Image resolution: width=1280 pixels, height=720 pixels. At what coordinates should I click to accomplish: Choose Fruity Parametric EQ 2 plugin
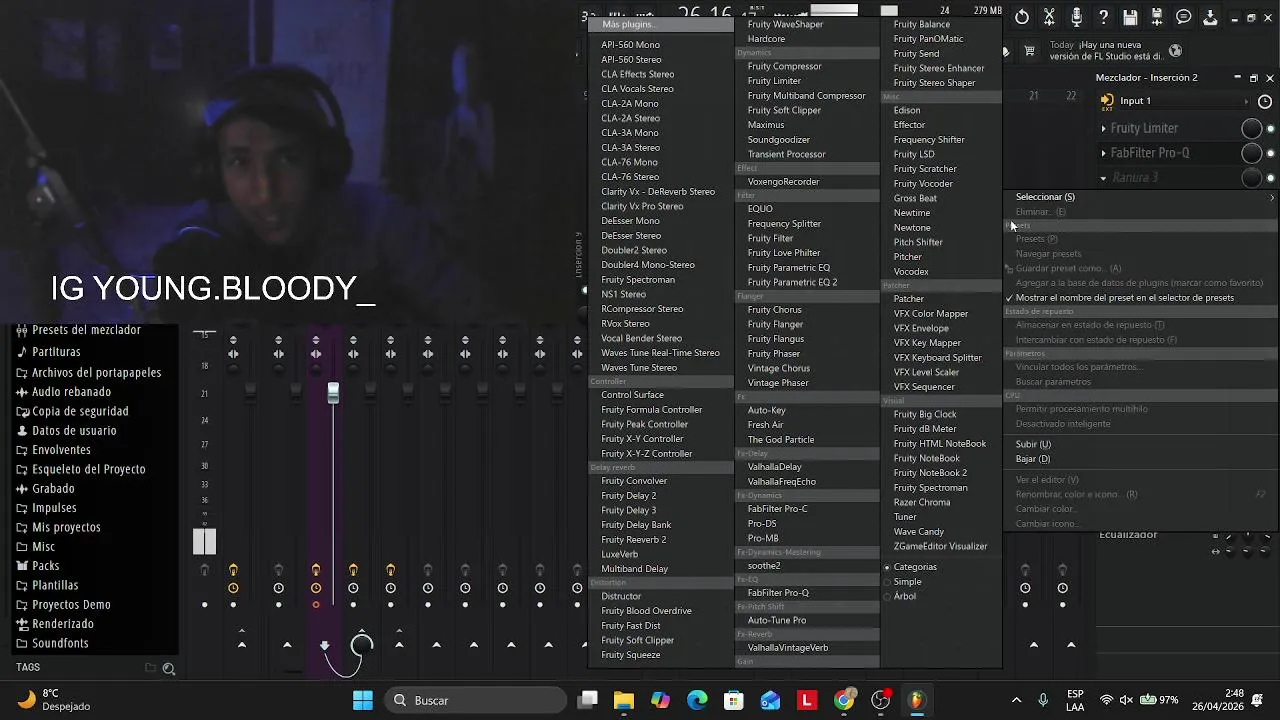(792, 283)
